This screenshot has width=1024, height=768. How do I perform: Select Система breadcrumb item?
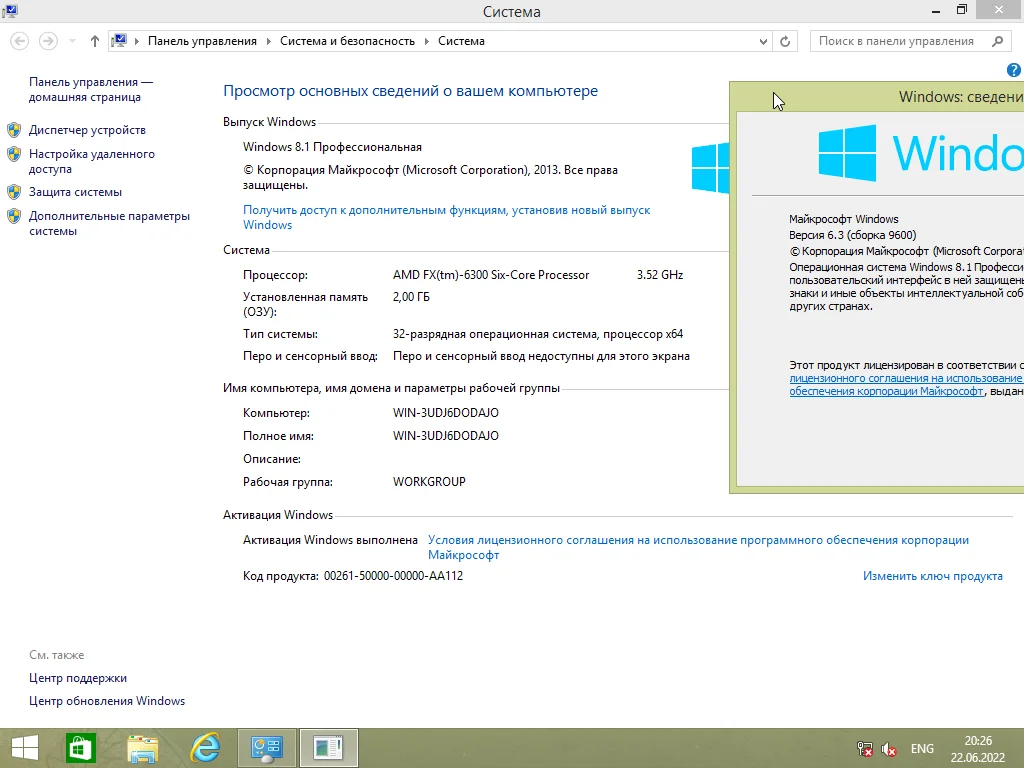(x=461, y=41)
